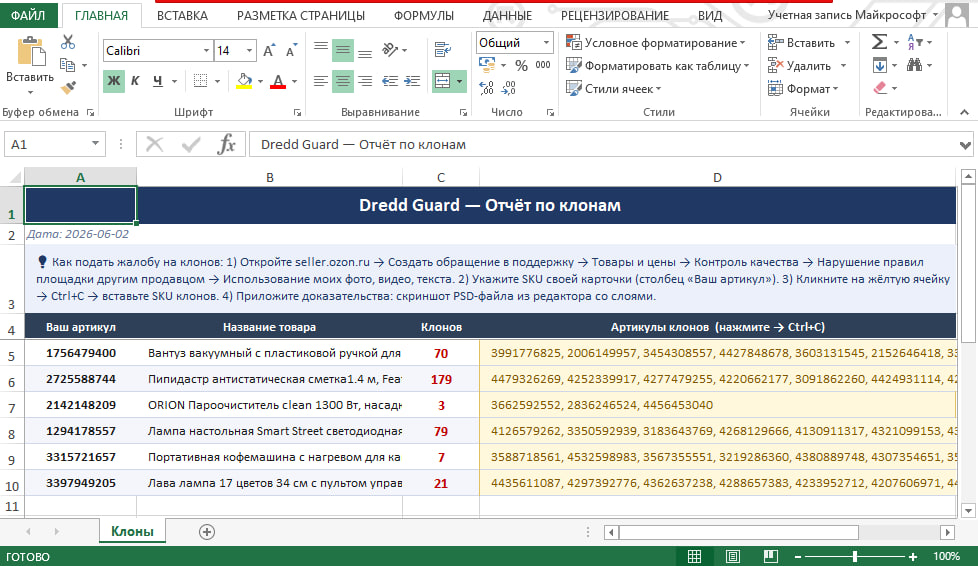Switch to the РАЗМЕТКА СТРАНИЦЫ tab
The width and height of the screenshot is (978, 566).
(301, 16)
